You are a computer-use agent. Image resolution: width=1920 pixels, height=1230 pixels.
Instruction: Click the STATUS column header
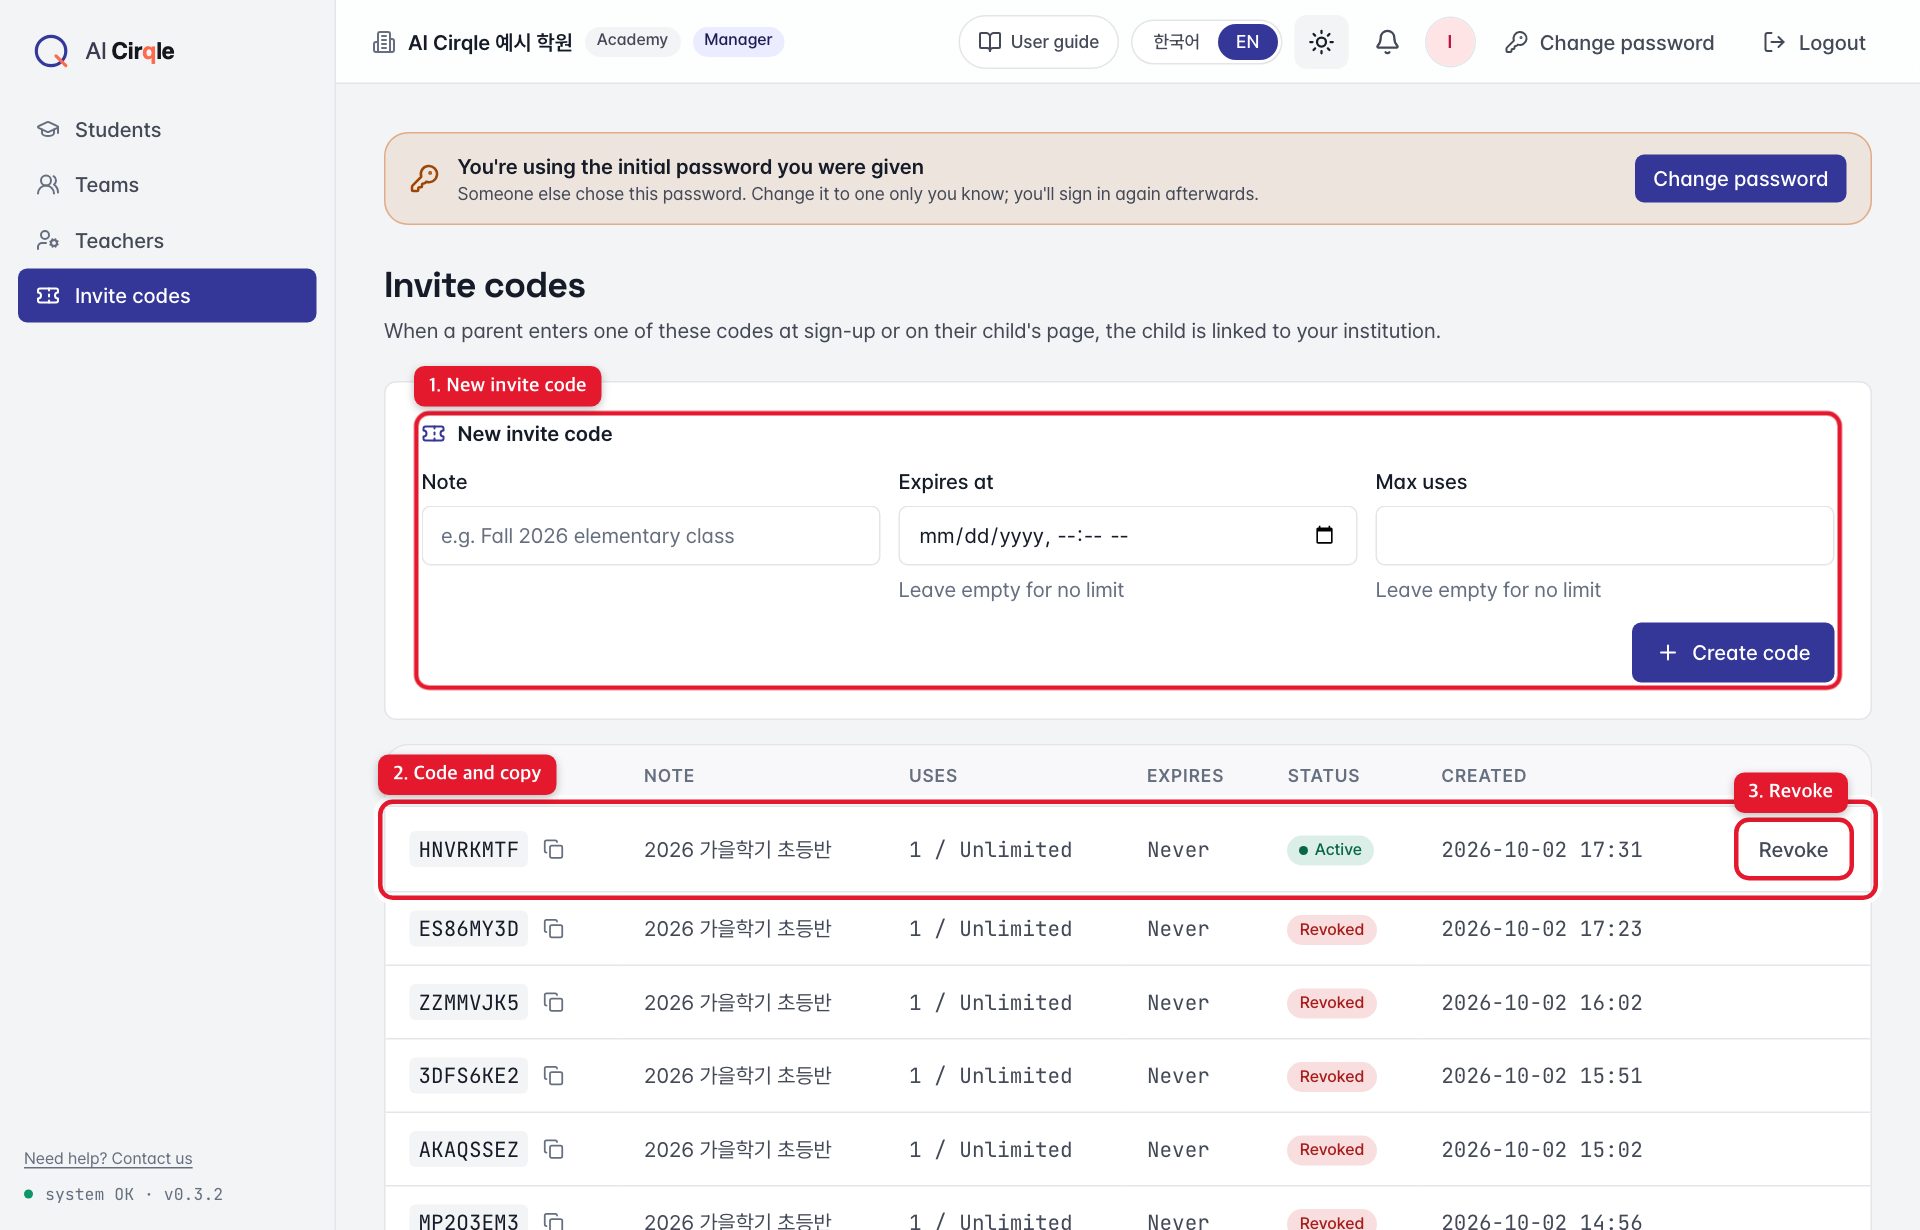pyautogui.click(x=1323, y=775)
